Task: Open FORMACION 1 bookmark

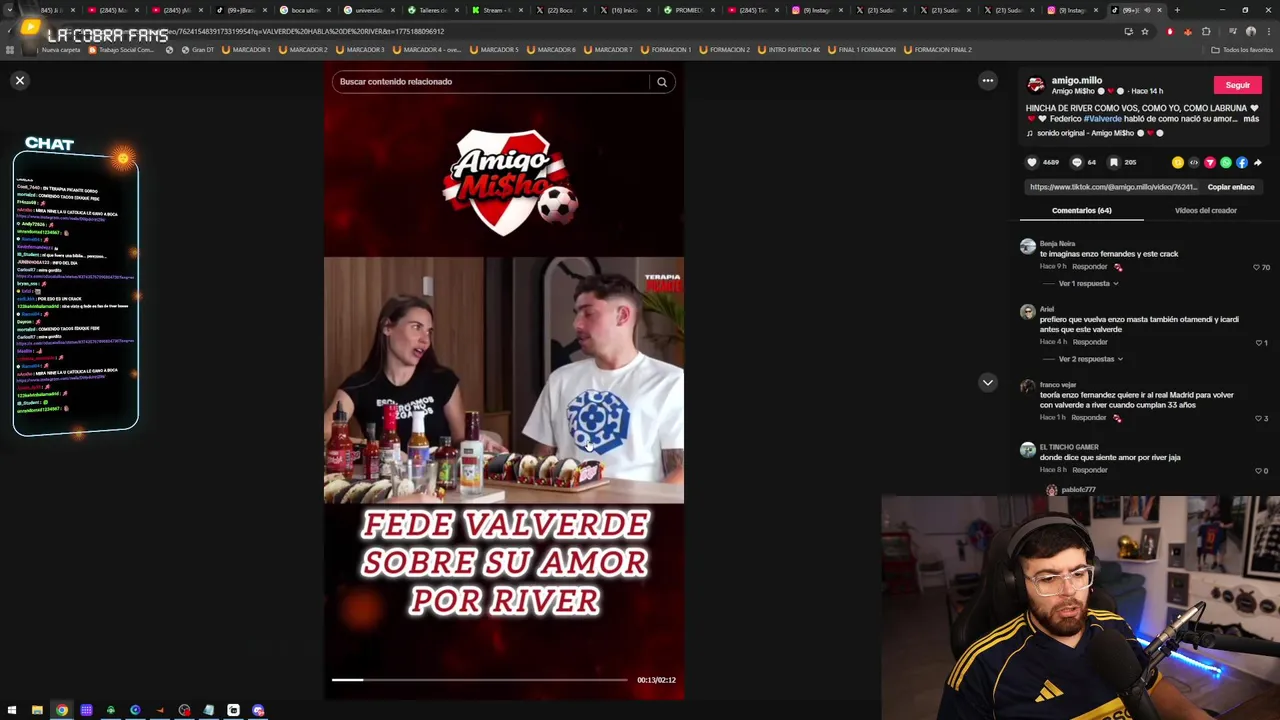Action: coord(666,50)
